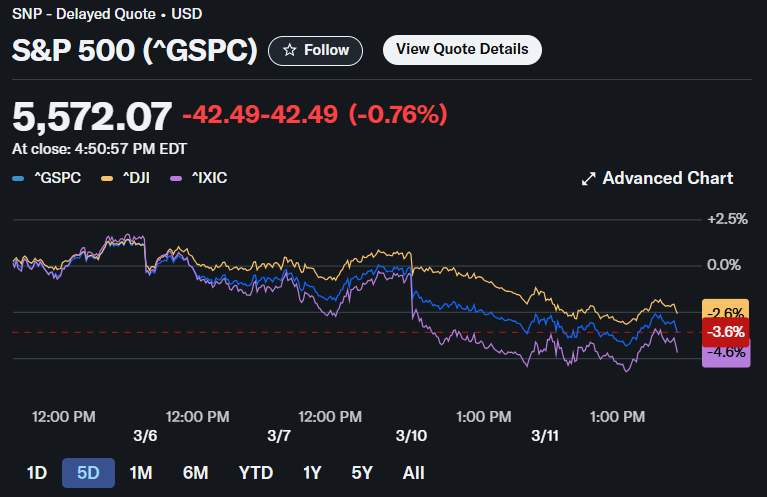The height and width of the screenshot is (497, 767).
Task: Click the red -3.6% price label
Action: tap(726, 331)
